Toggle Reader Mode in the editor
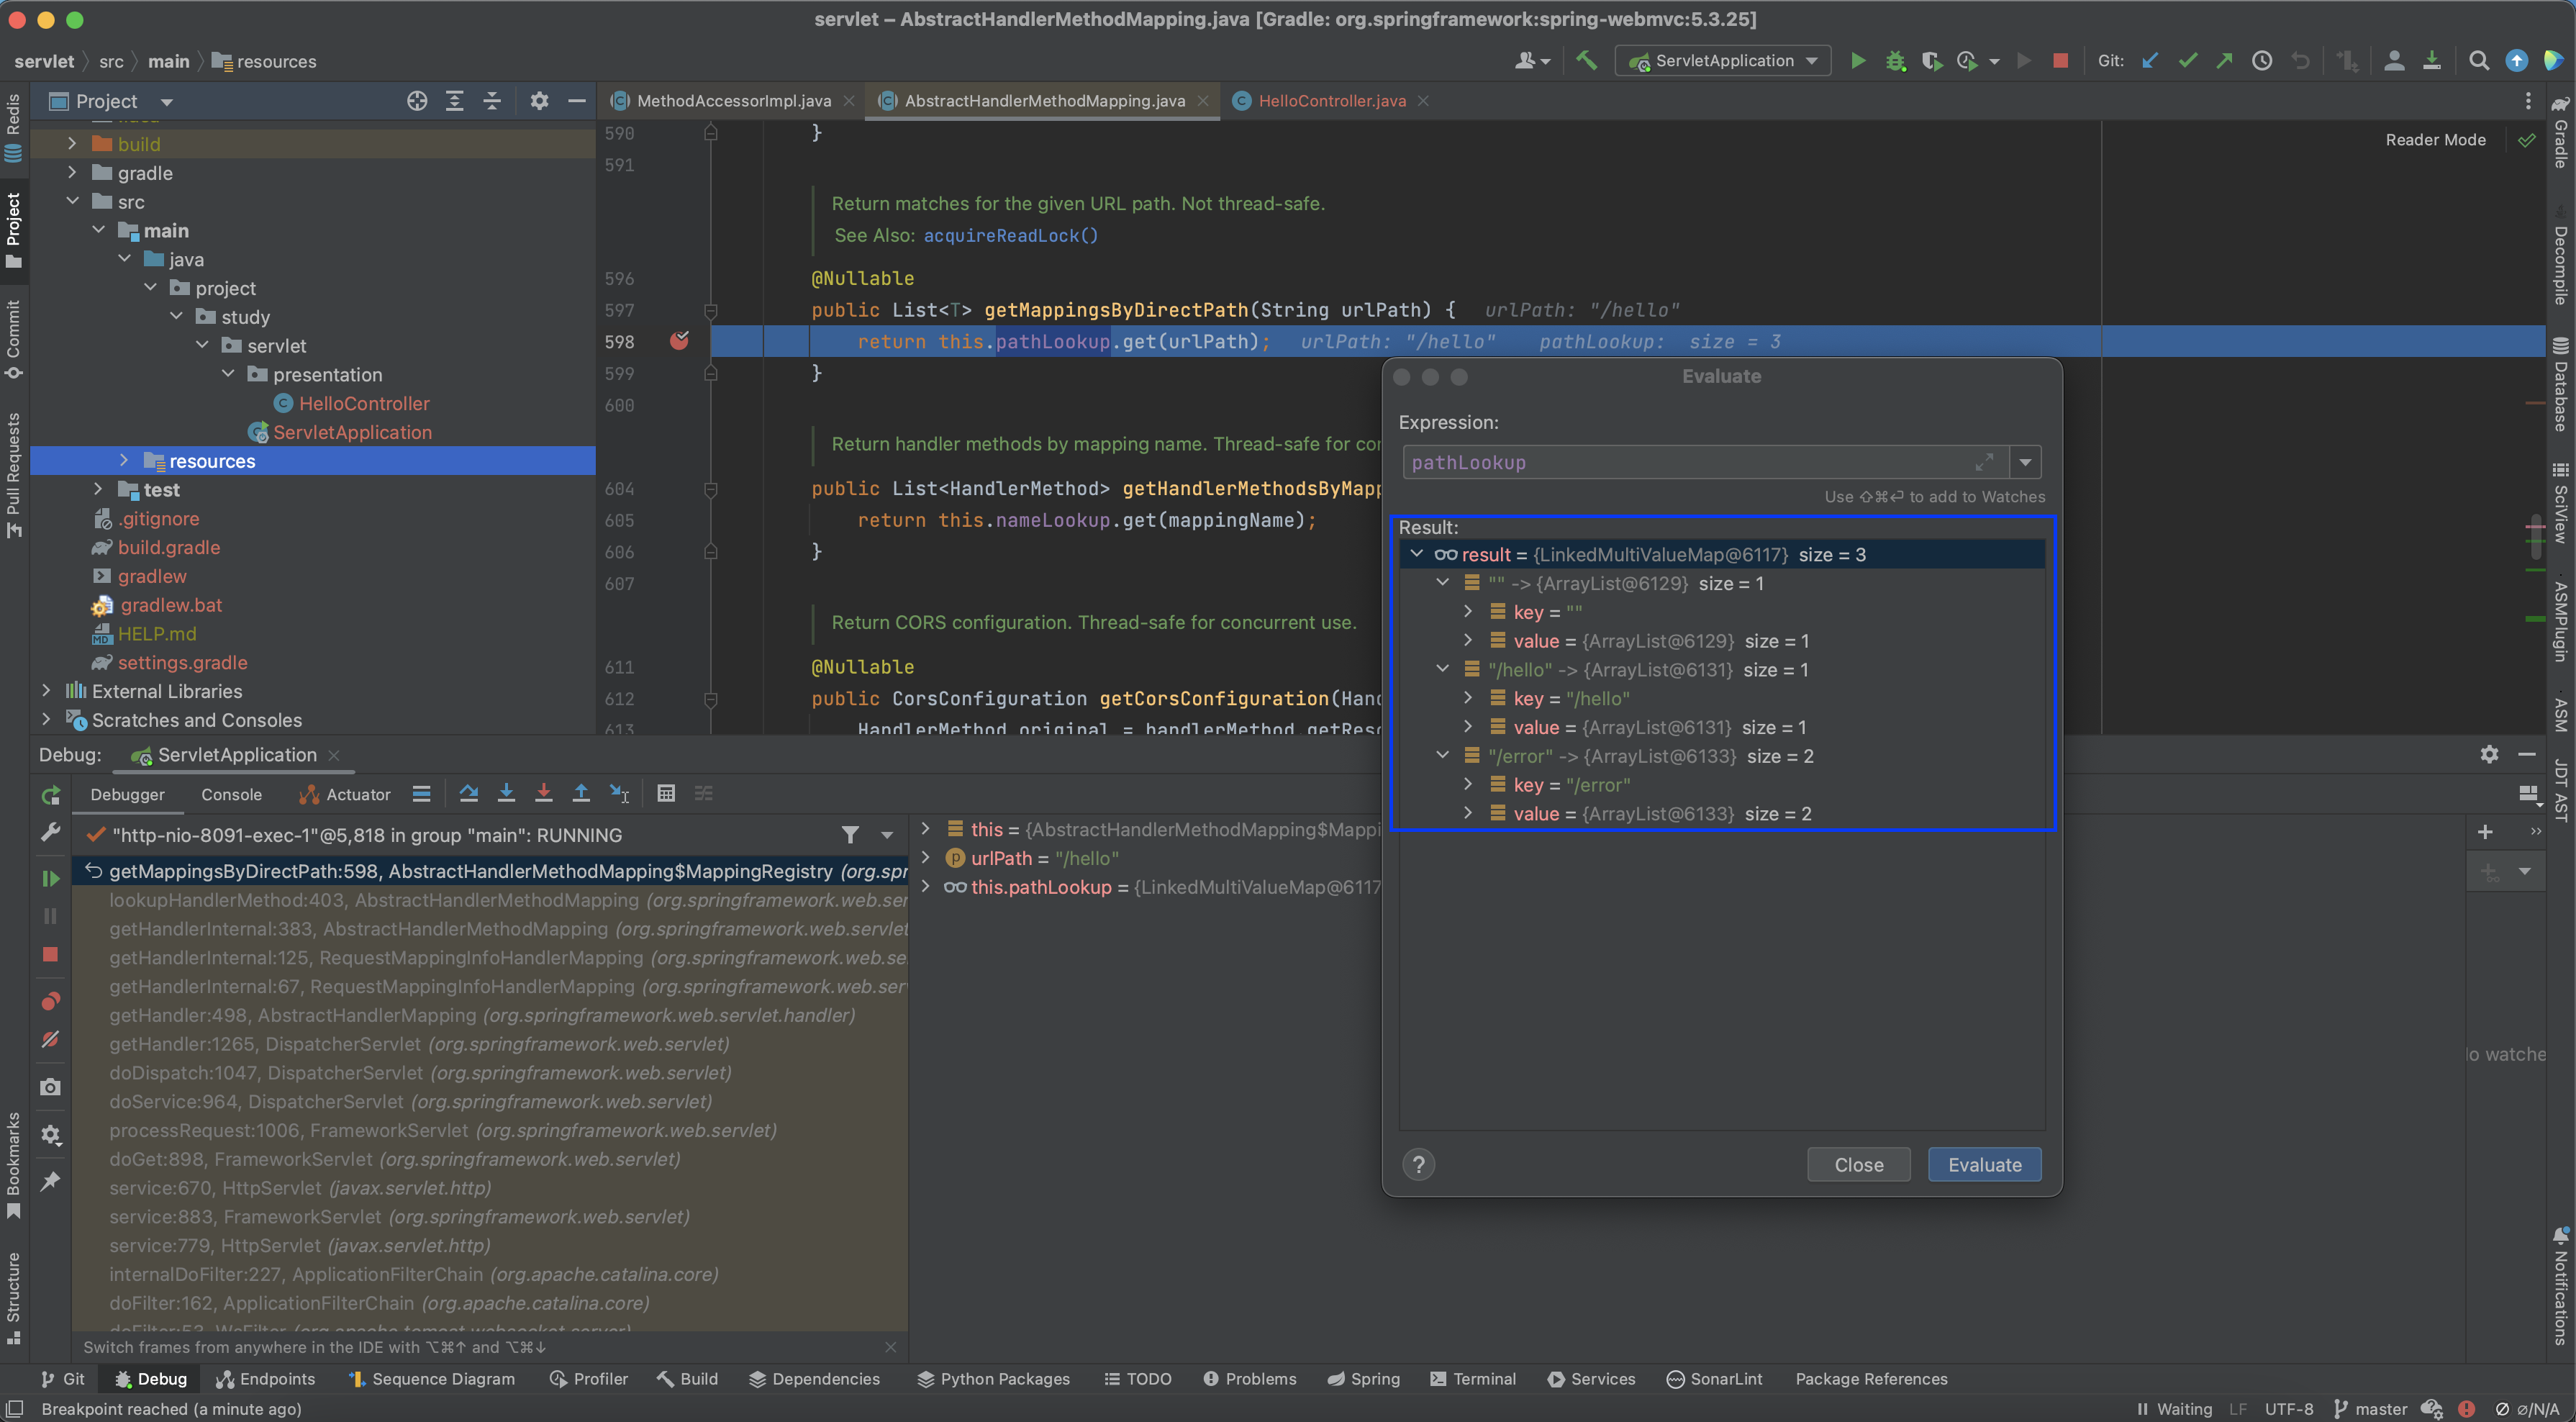Screen dimensions: 2576x1422 [x=2435, y=140]
